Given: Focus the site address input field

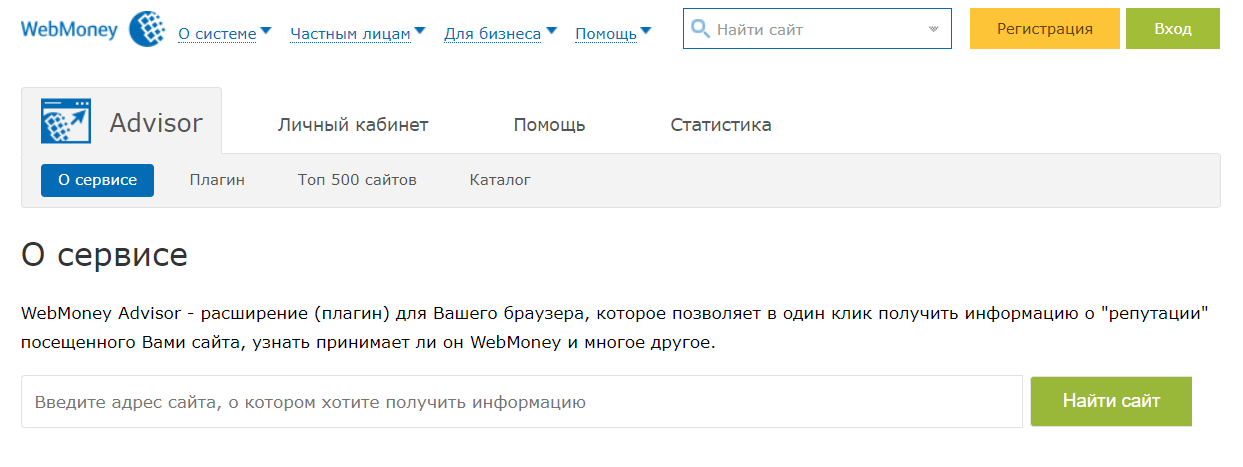Looking at the screenshot, I should (521, 402).
